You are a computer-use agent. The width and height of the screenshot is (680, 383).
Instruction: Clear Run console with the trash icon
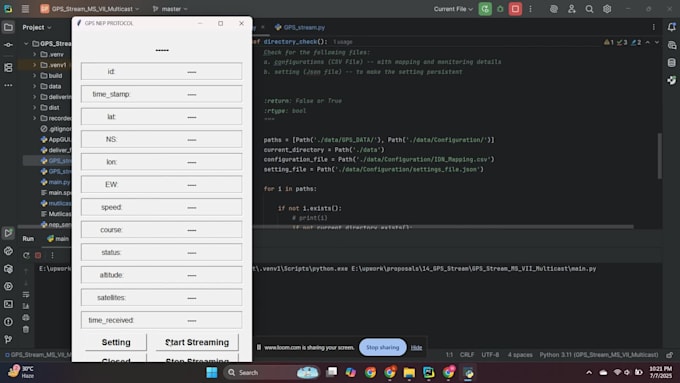click(x=26, y=330)
